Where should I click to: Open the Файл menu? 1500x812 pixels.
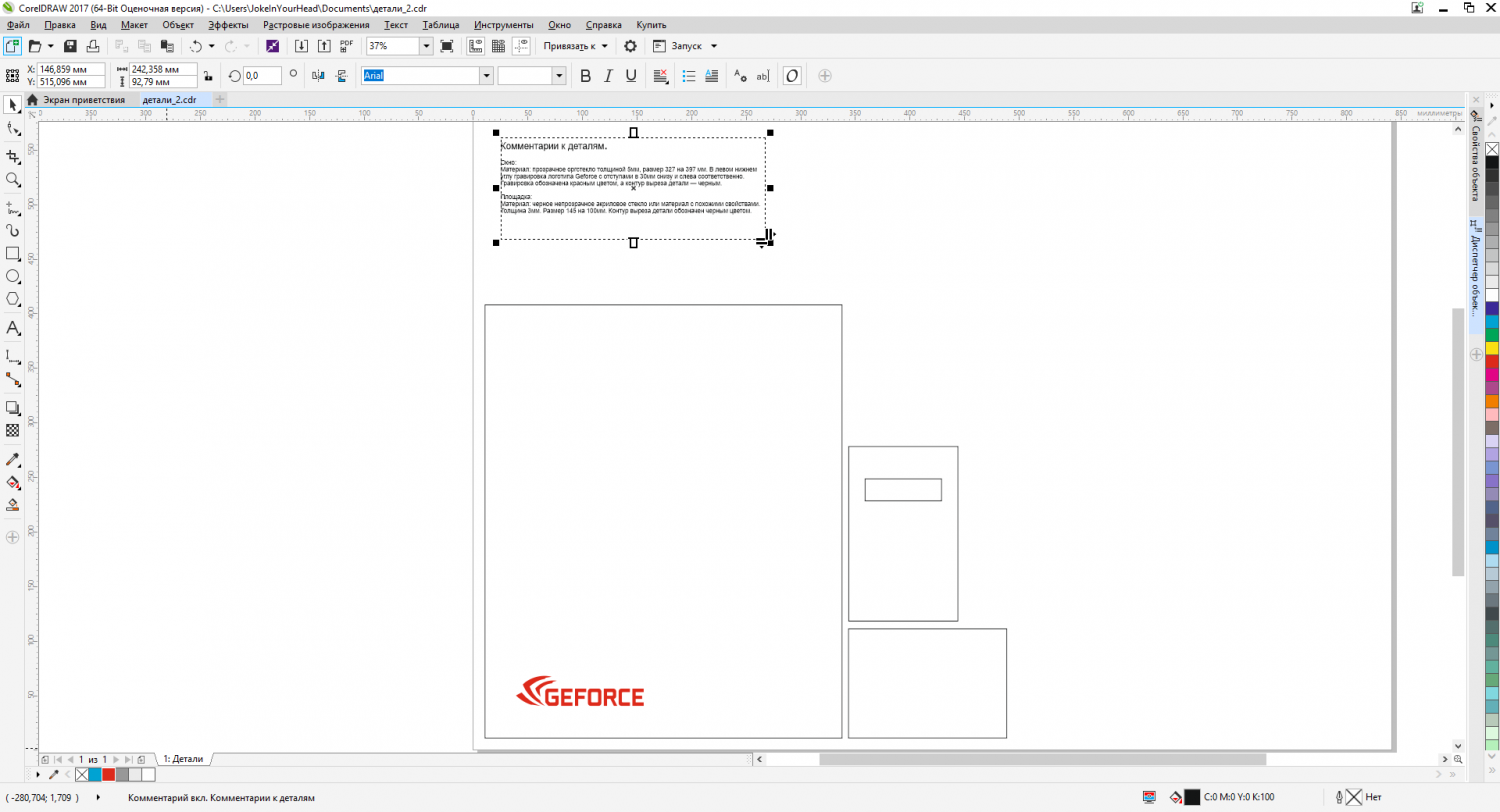pyautogui.click(x=18, y=24)
